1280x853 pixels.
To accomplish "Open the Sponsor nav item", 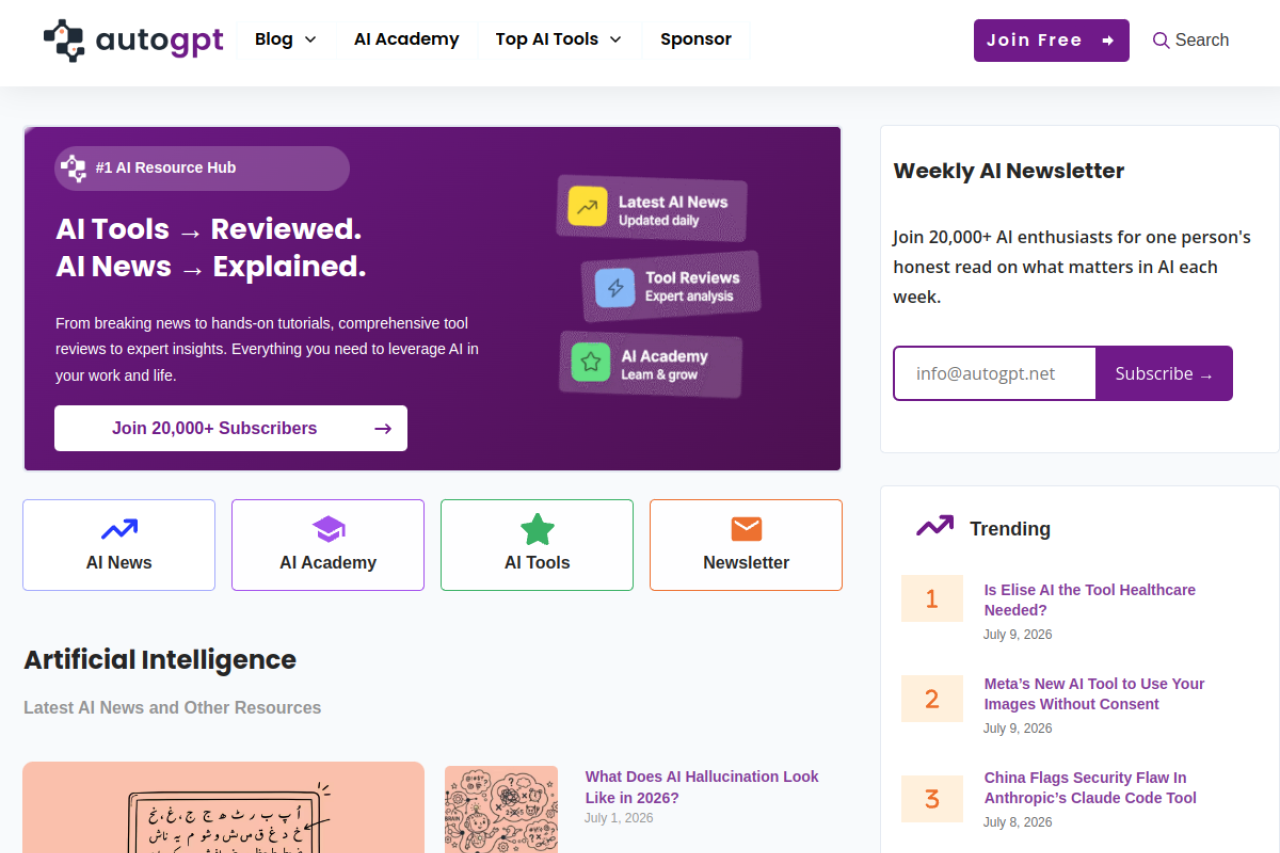I will click(696, 39).
